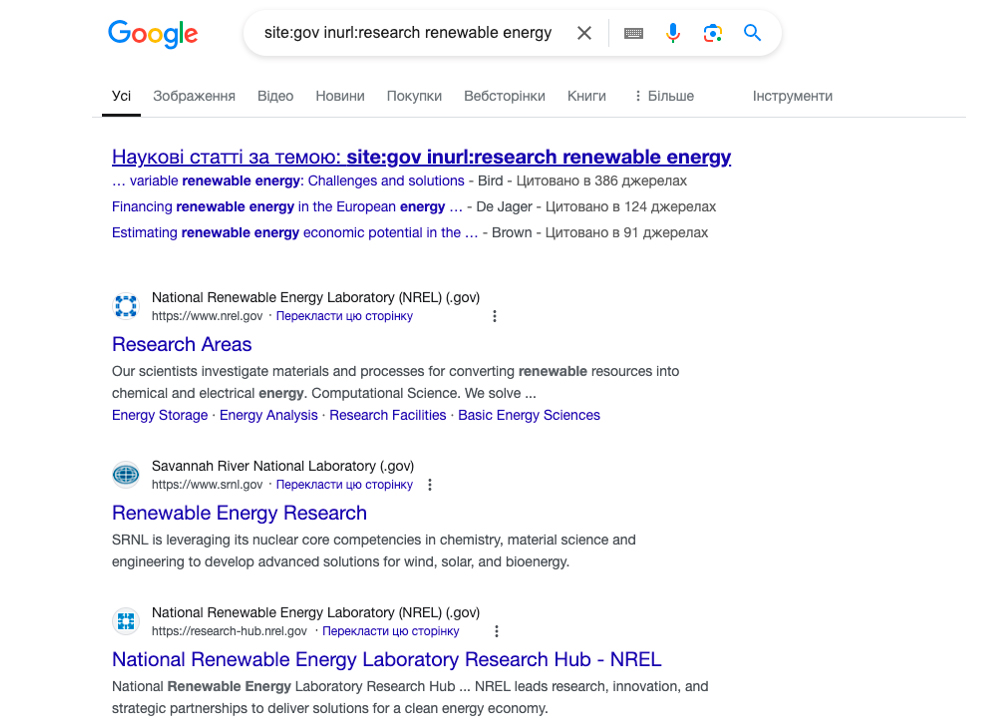Switch to the Покупки tab
This screenshot has width=1003, height=728.
point(414,96)
